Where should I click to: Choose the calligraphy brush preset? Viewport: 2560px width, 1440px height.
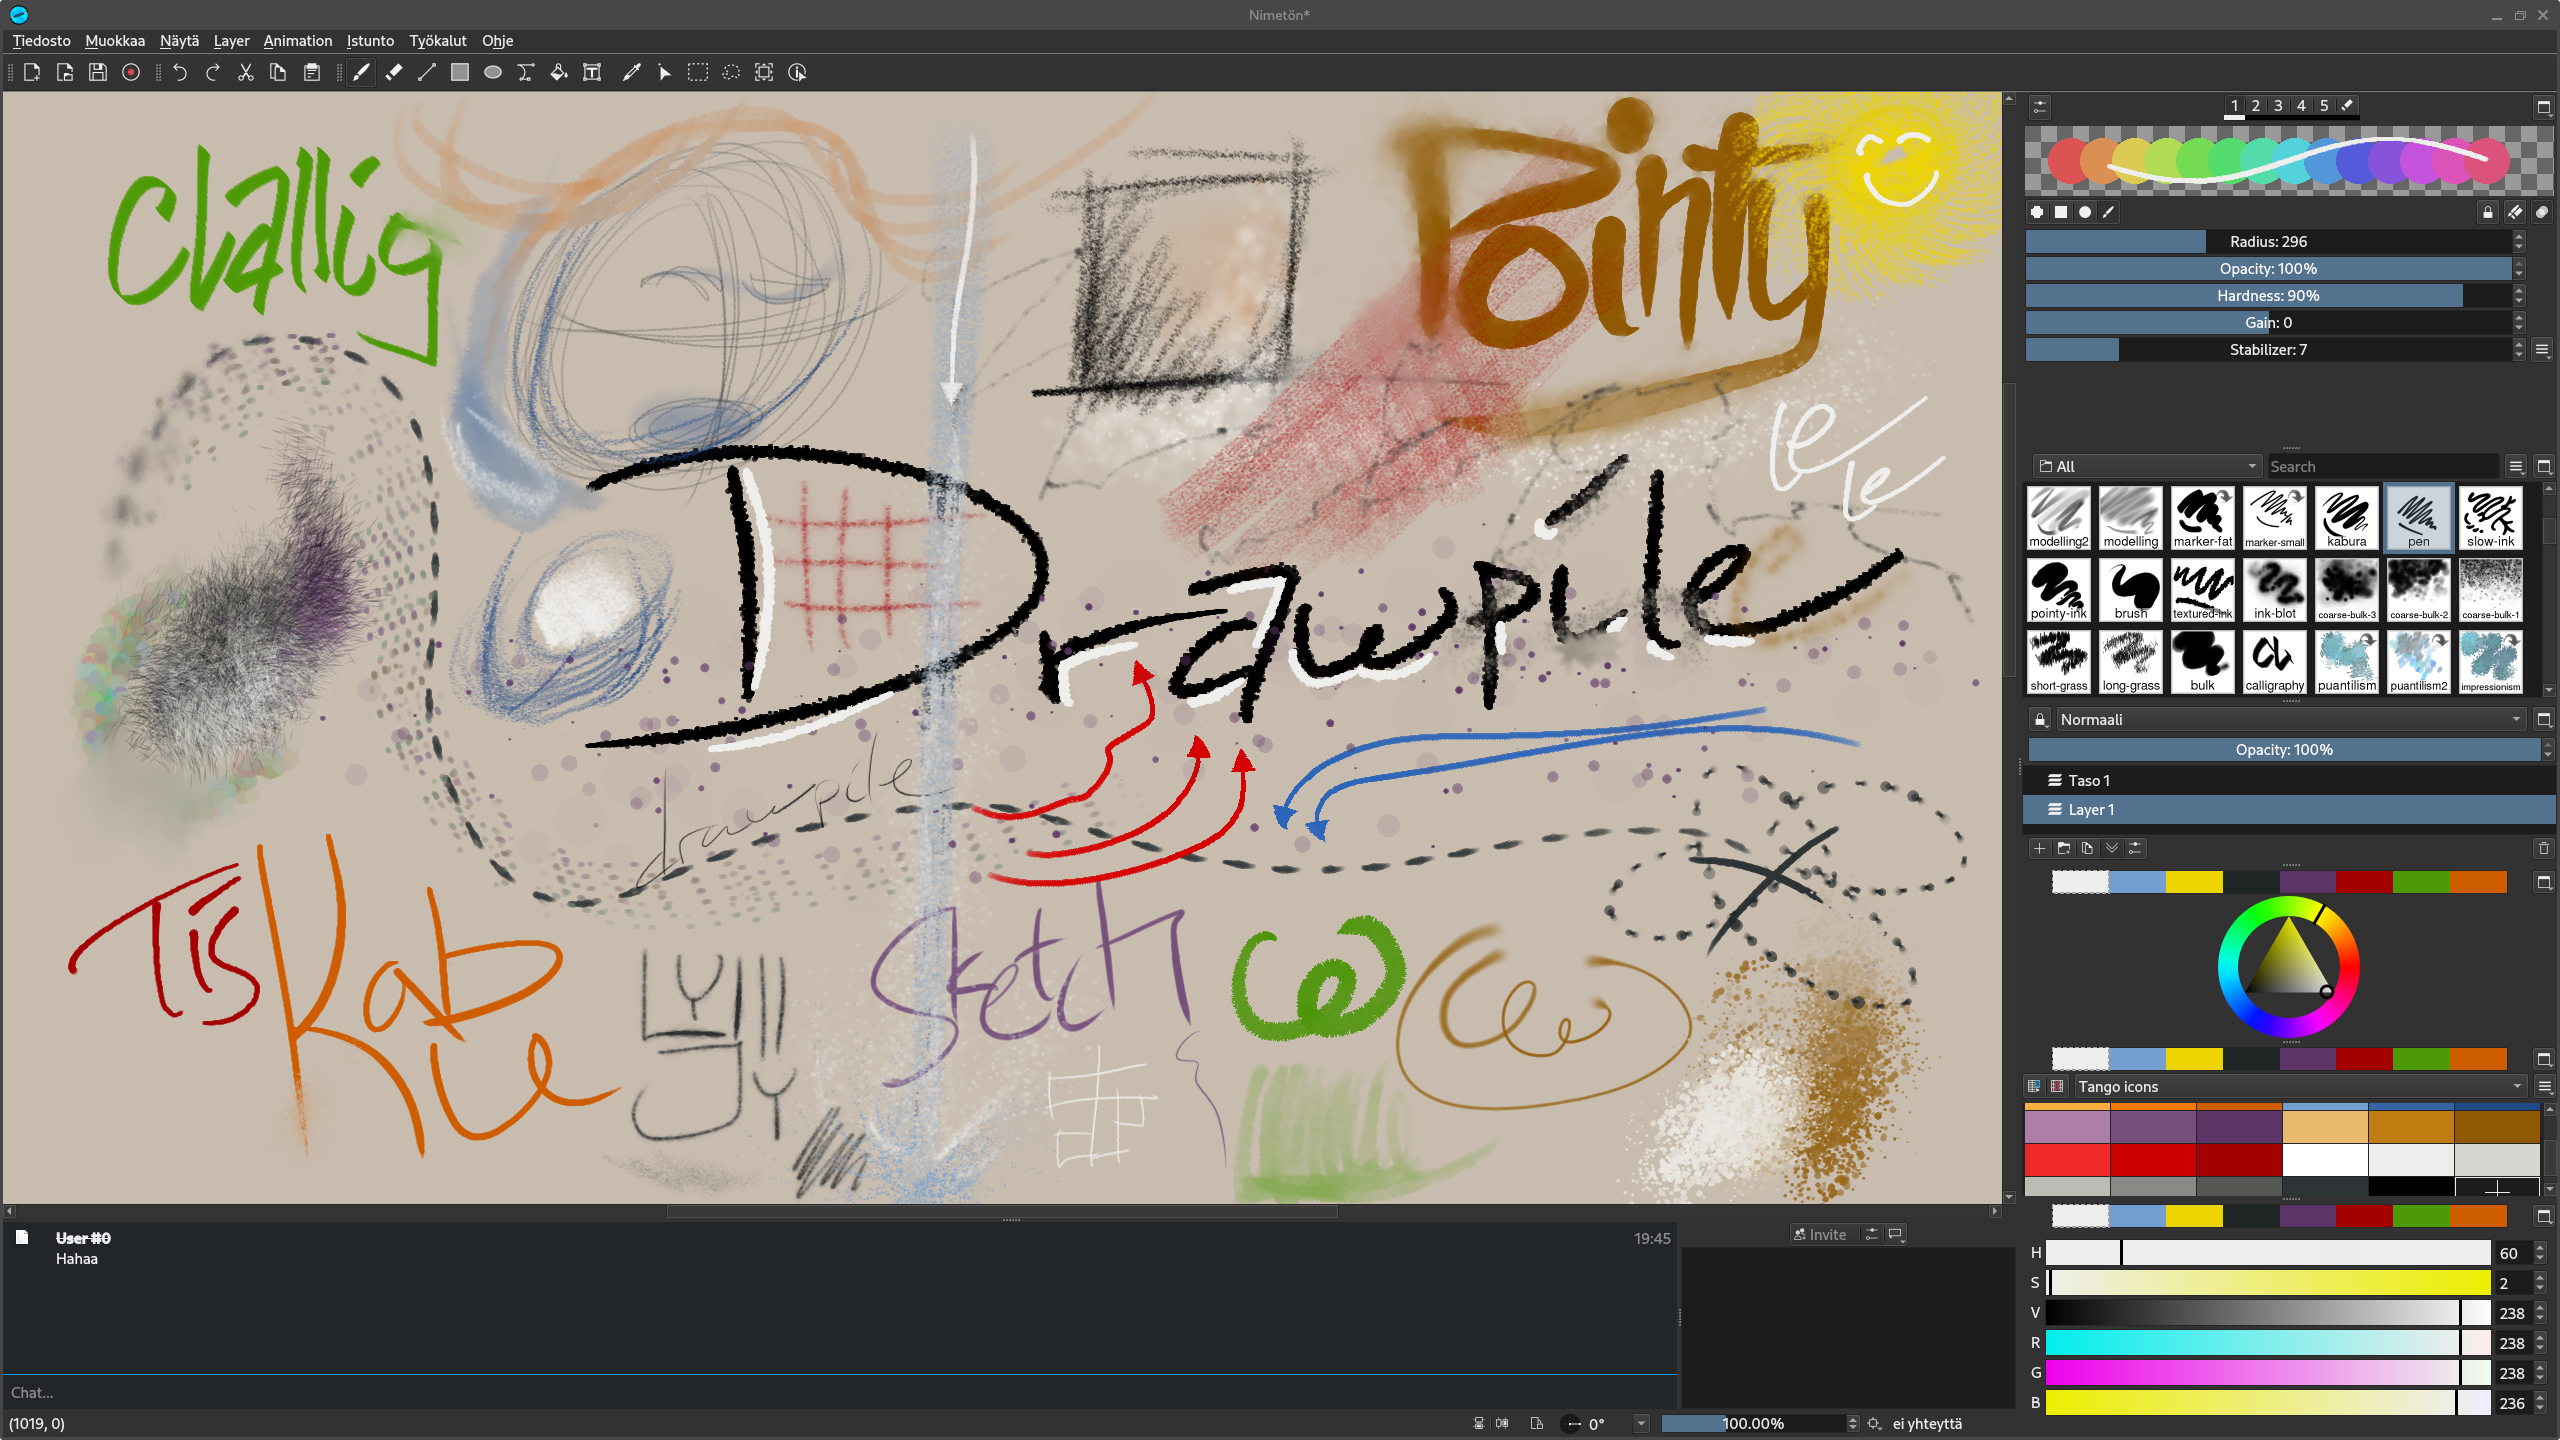coord(2274,661)
